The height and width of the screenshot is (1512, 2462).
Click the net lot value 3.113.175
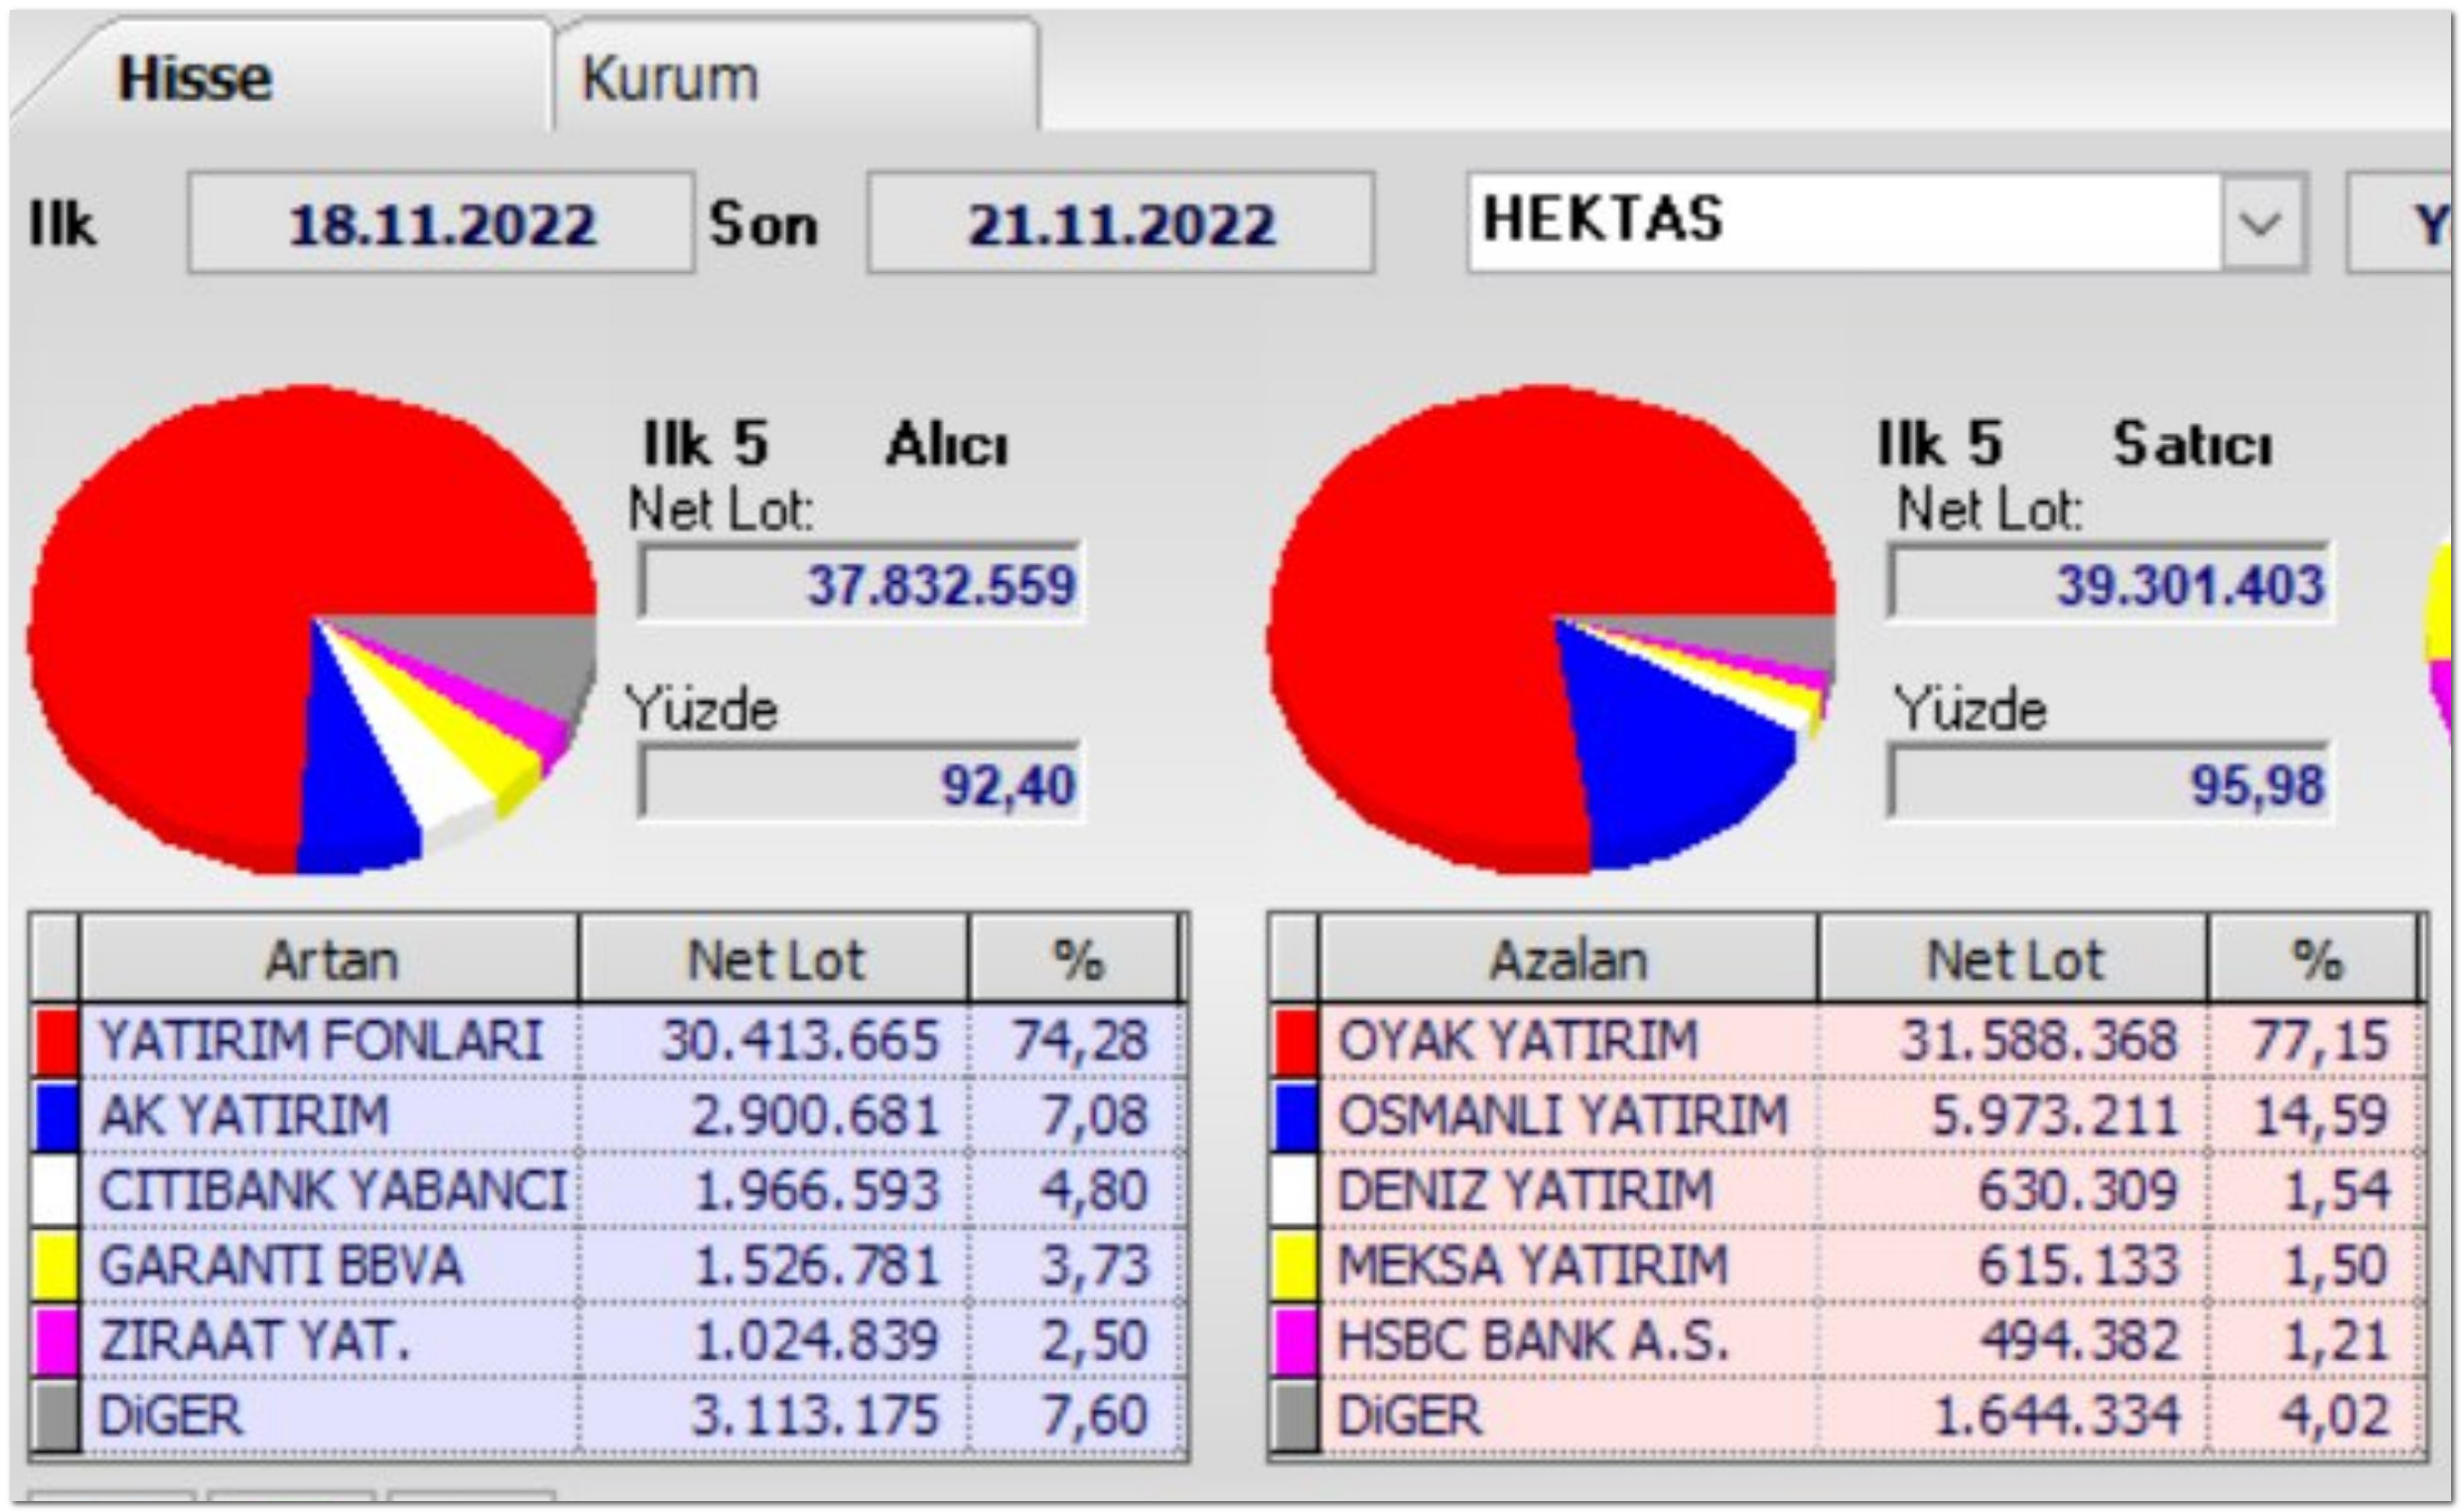[816, 1416]
